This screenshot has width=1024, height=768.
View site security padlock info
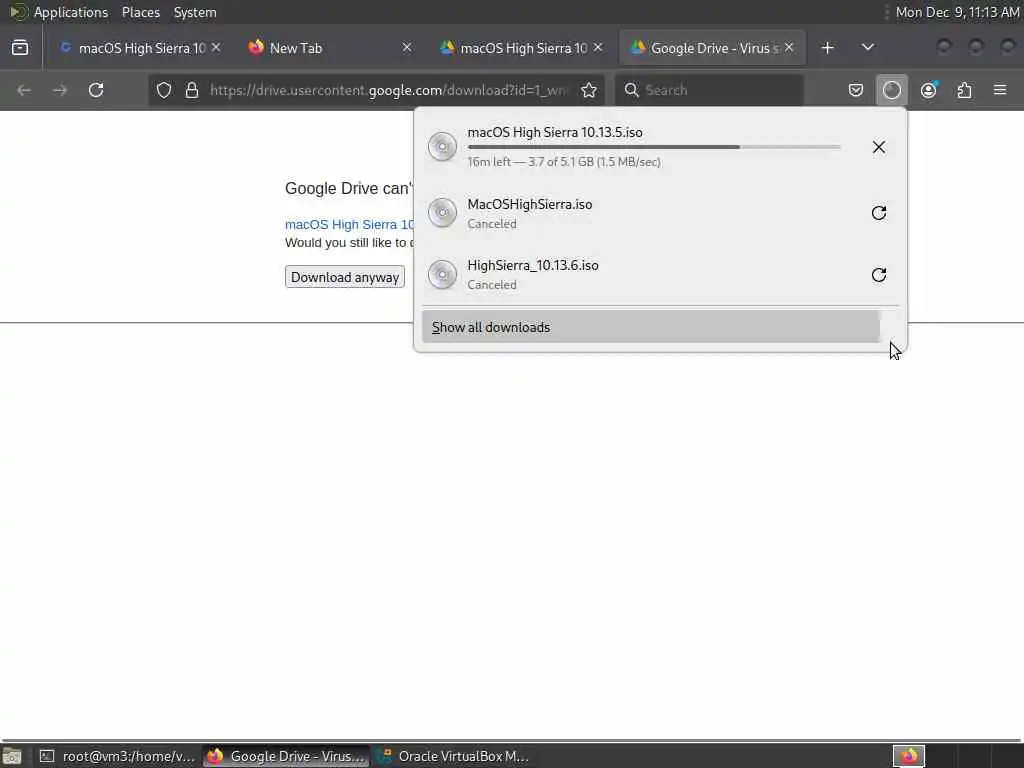coord(191,90)
